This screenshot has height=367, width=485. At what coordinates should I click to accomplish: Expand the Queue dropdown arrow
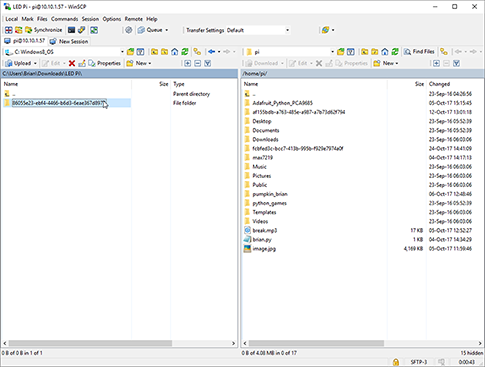pos(167,30)
